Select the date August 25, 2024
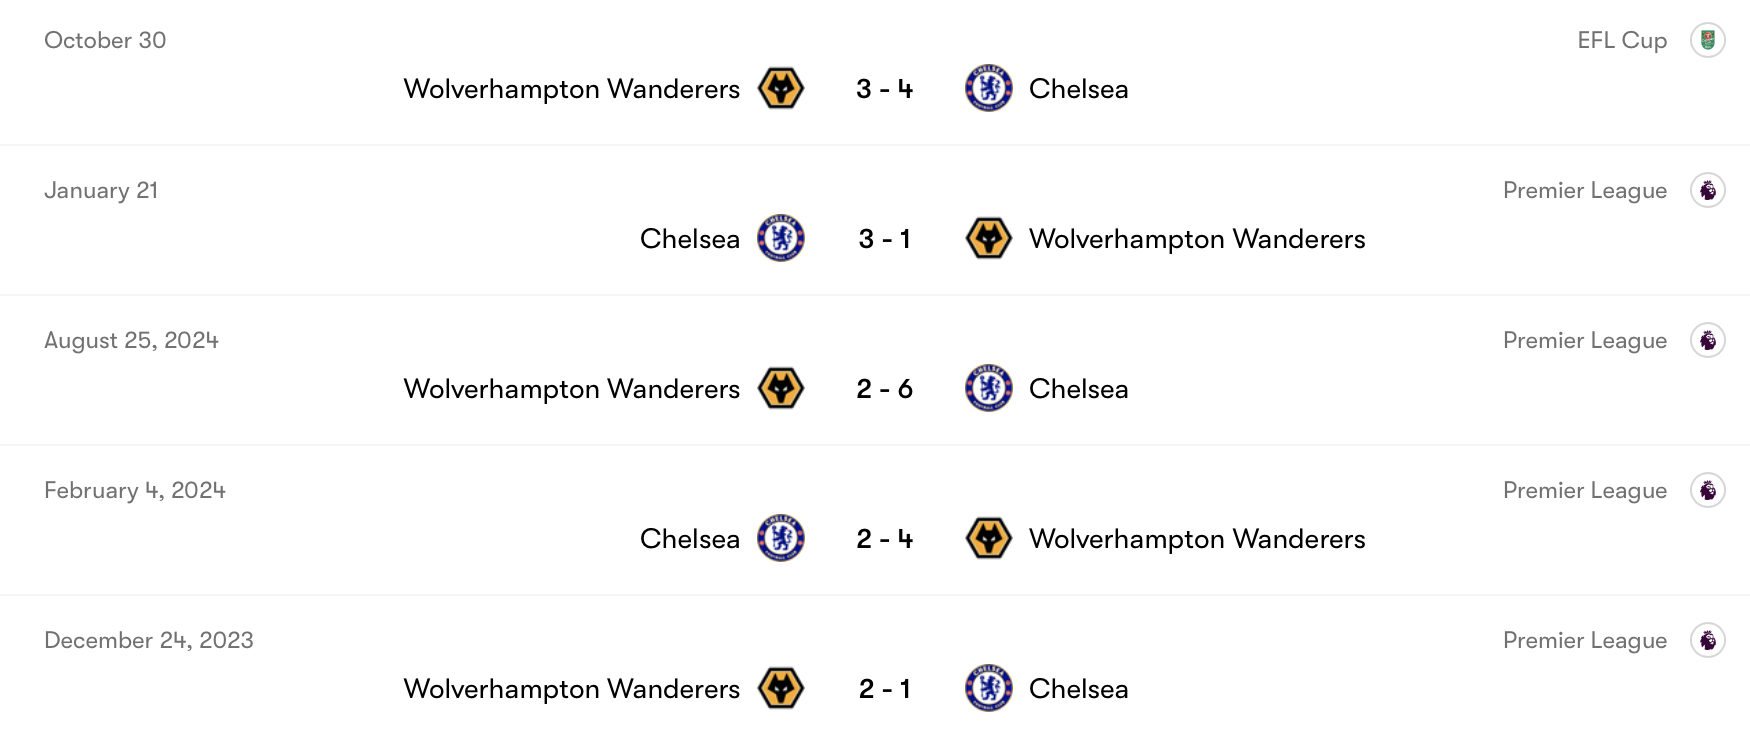This screenshot has height=738, width=1750. [130, 340]
